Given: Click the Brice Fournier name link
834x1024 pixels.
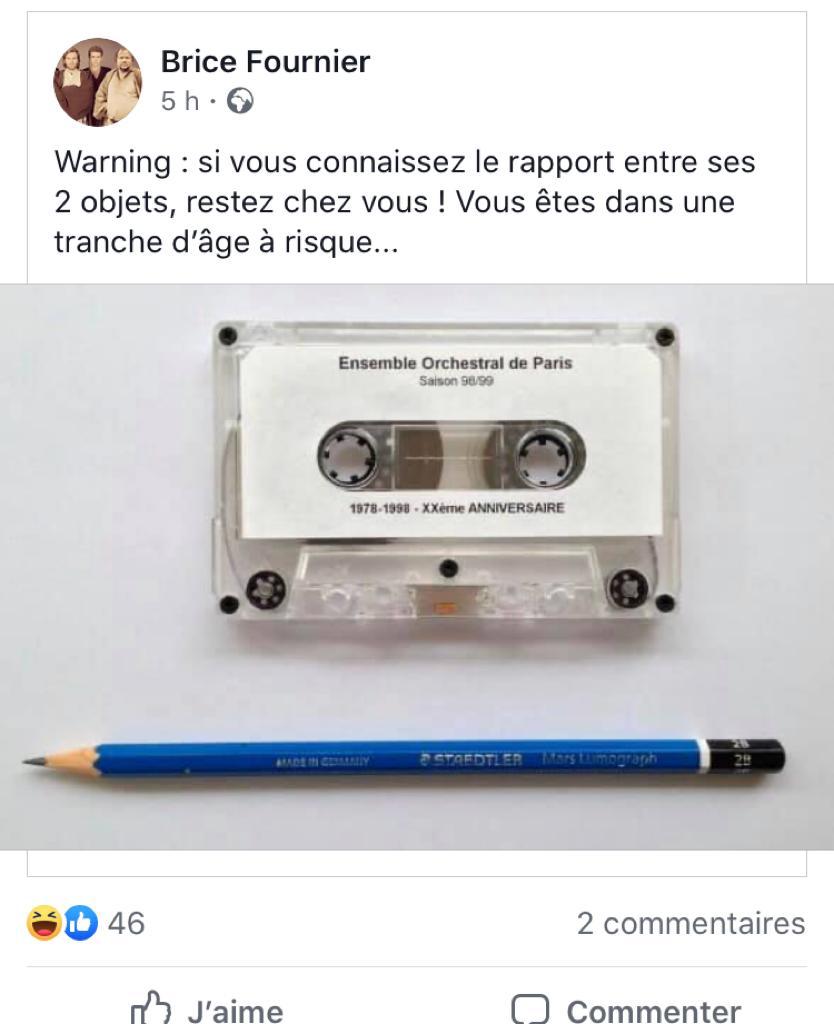Looking at the screenshot, I should pos(265,62).
